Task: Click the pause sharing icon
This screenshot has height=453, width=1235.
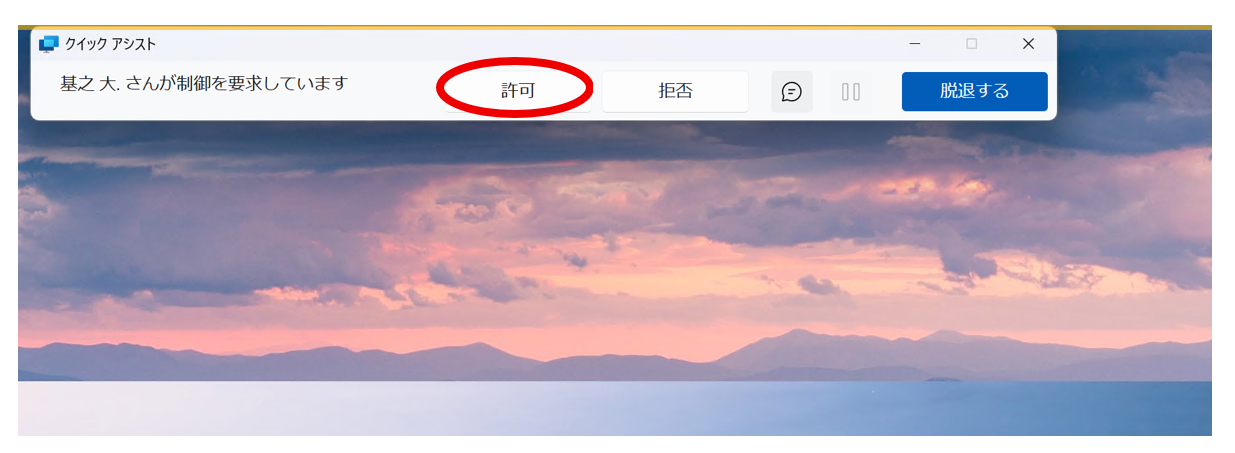Action: tap(851, 92)
